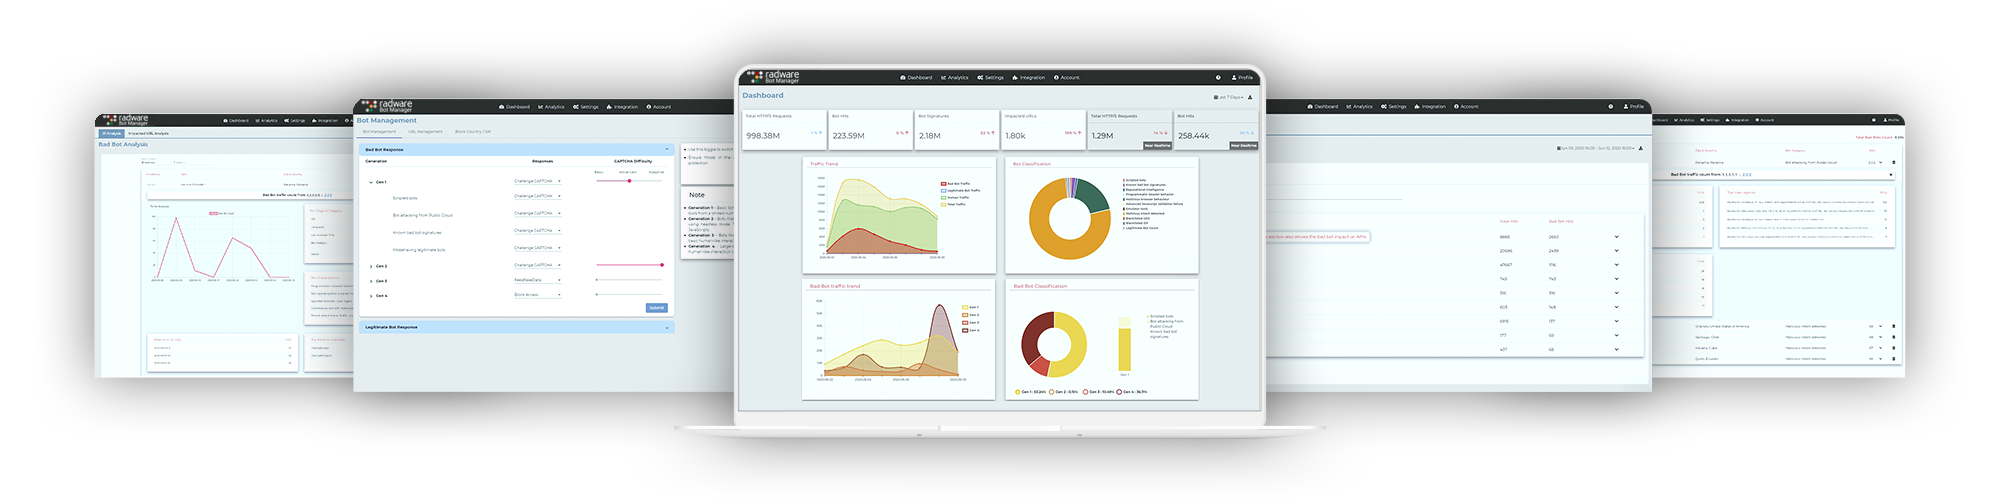Open the Scripted bots response dropdown
This screenshot has height=504, width=2000.
(538, 196)
